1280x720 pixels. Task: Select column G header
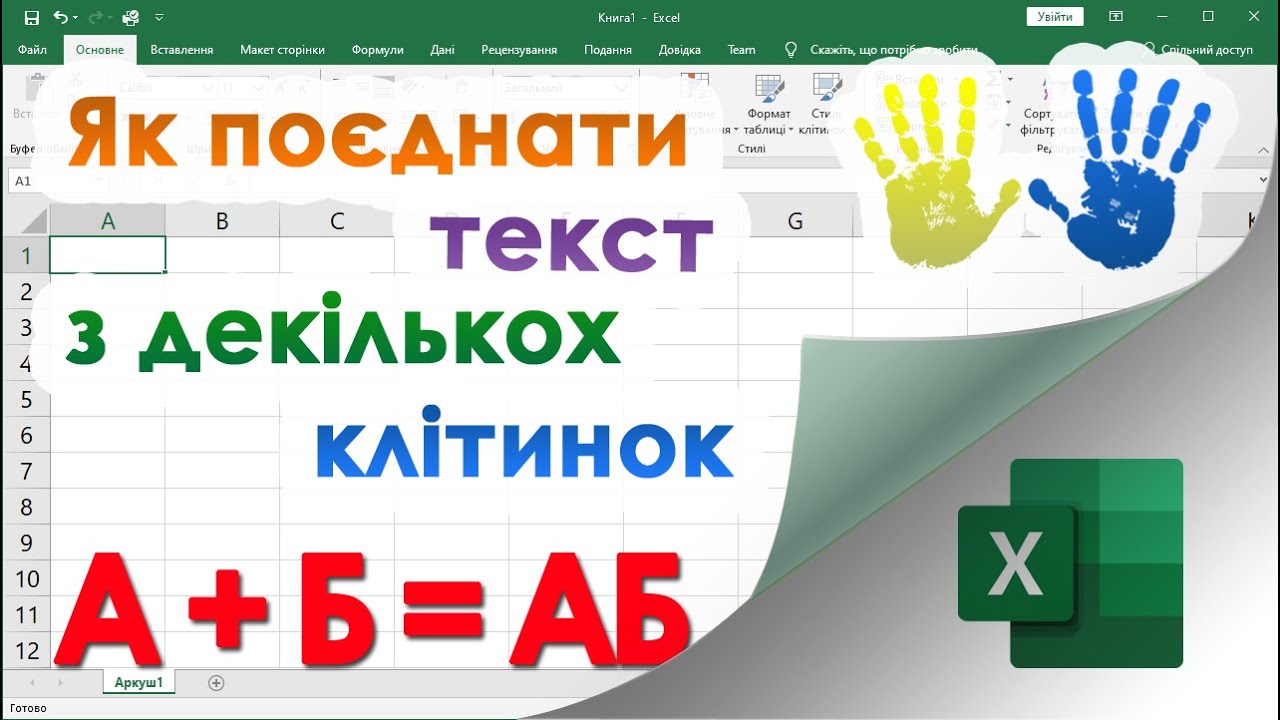click(795, 221)
